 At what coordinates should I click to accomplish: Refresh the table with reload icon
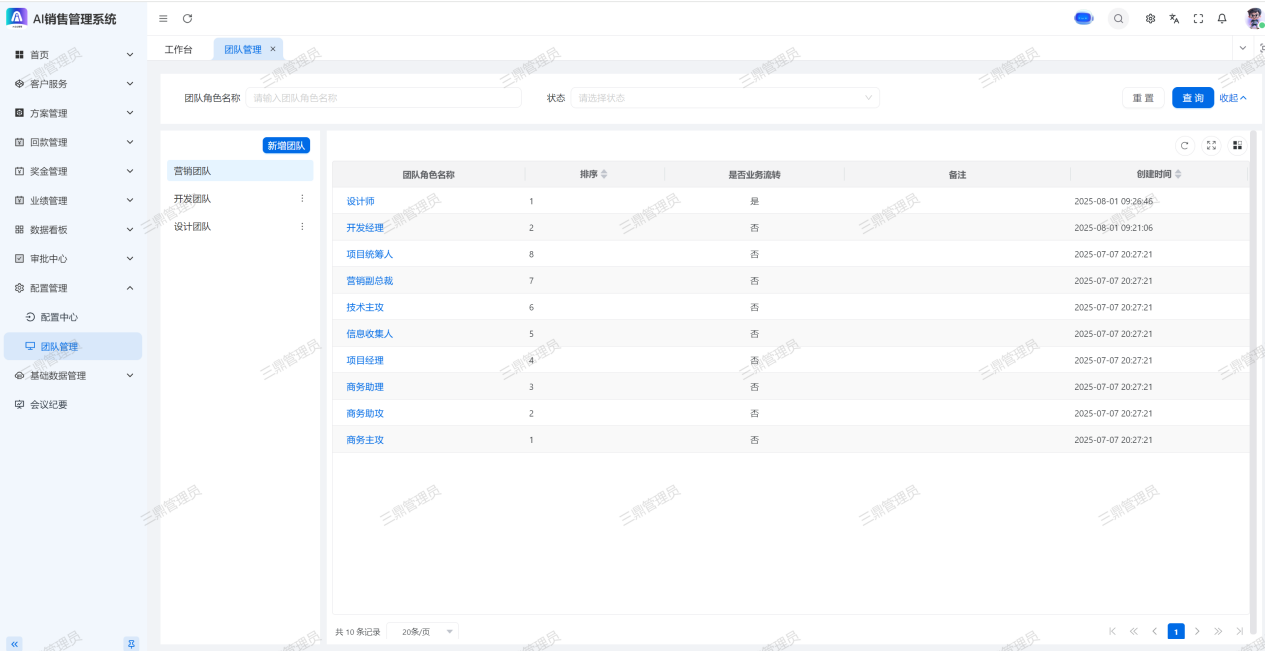tap(1185, 146)
